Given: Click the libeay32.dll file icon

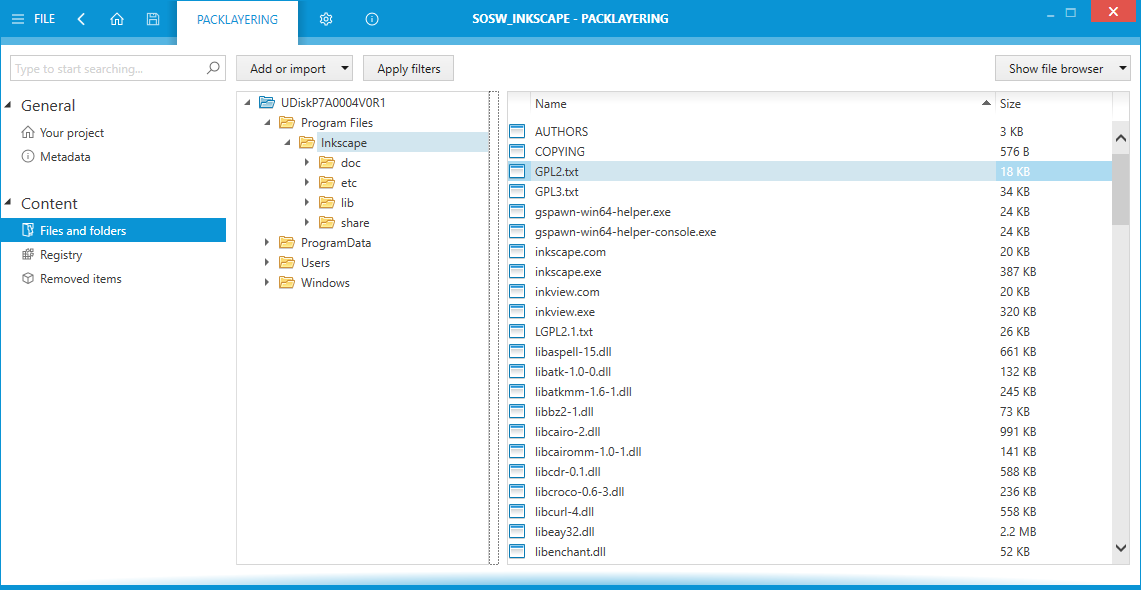Looking at the screenshot, I should coord(517,531).
